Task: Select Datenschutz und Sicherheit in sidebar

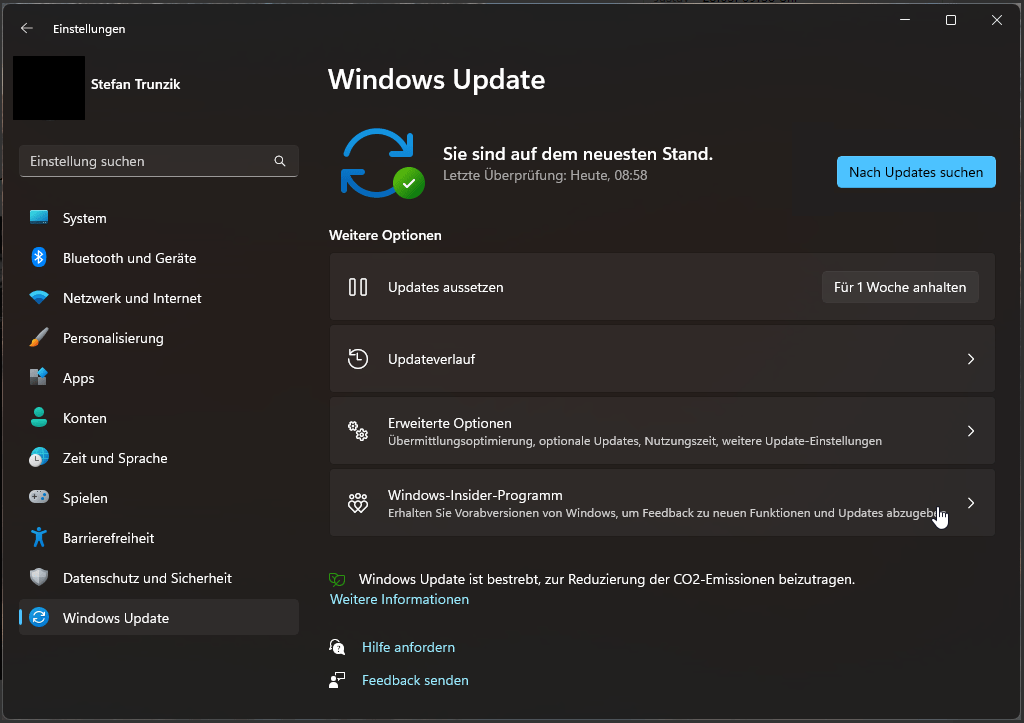Action: (x=147, y=578)
